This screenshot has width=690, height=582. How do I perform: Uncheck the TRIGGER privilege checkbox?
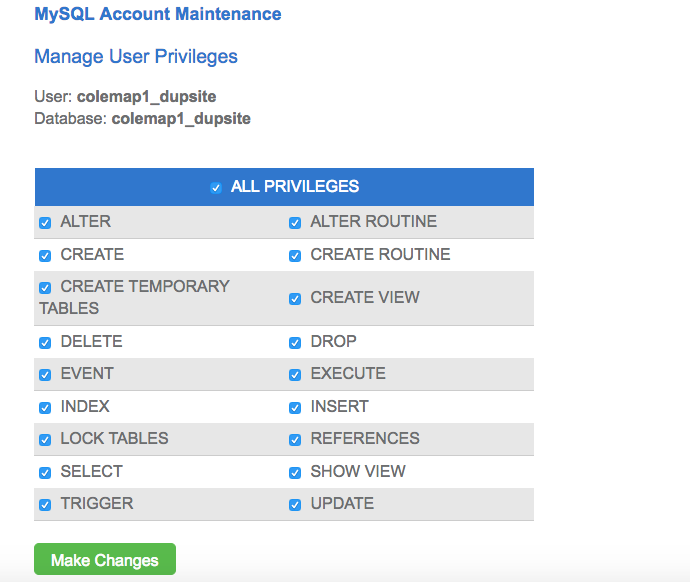[x=45, y=505]
